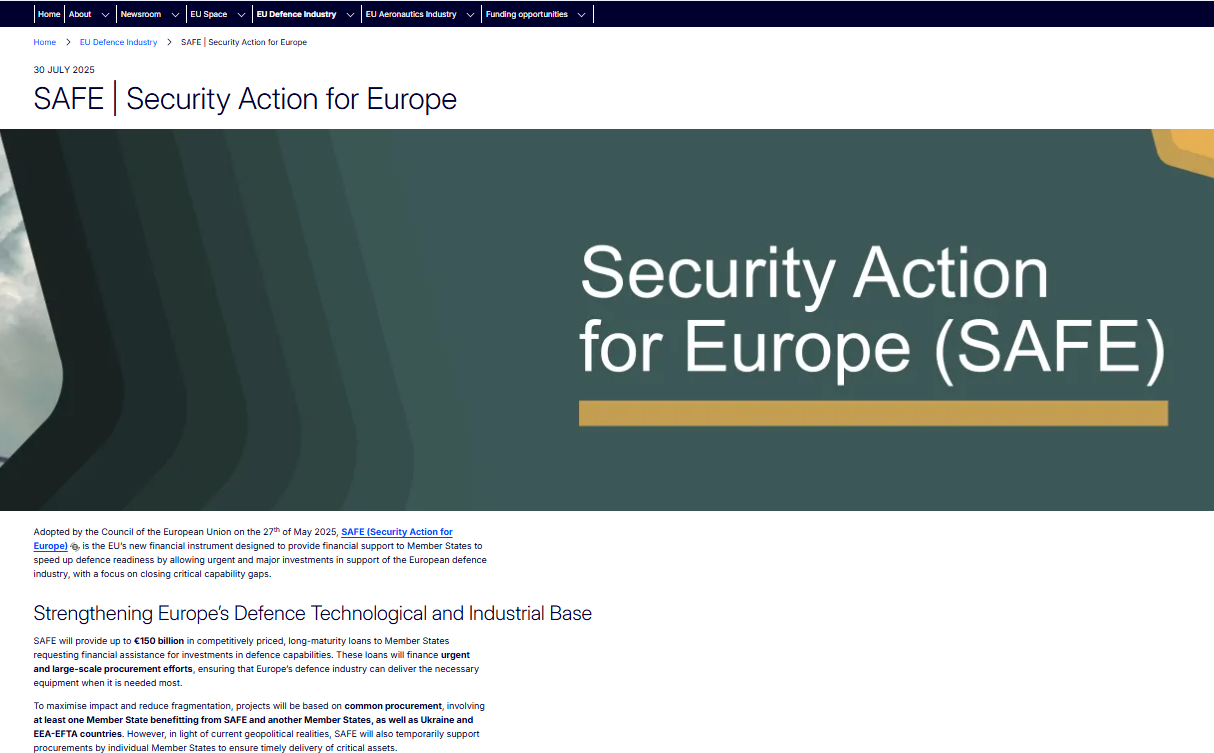The image size is (1214, 753).
Task: Click the external link icon after the SAFE link
Action: [75, 547]
